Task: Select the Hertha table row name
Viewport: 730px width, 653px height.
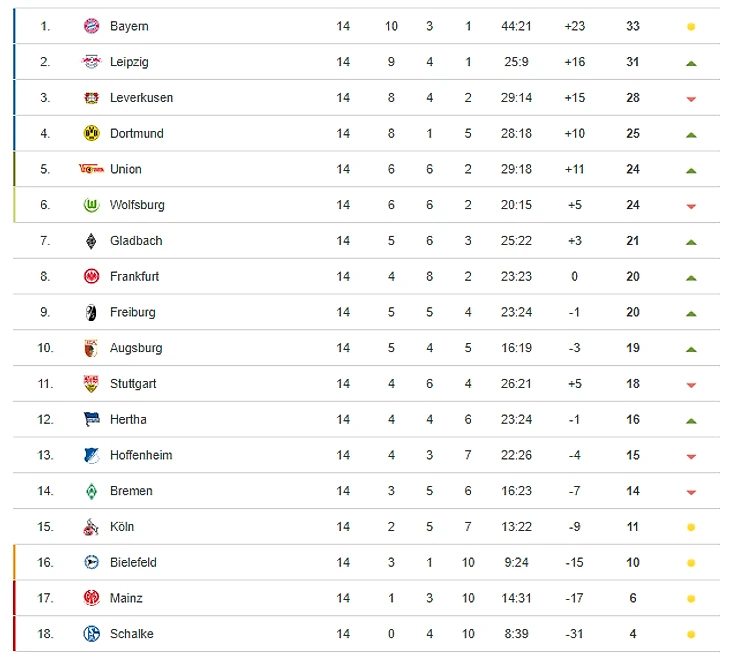Action: tap(128, 419)
